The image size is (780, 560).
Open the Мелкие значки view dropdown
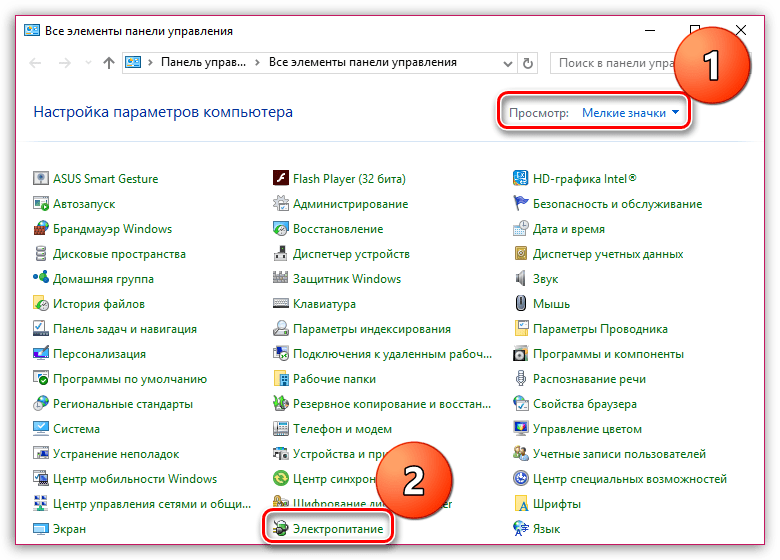coord(630,113)
